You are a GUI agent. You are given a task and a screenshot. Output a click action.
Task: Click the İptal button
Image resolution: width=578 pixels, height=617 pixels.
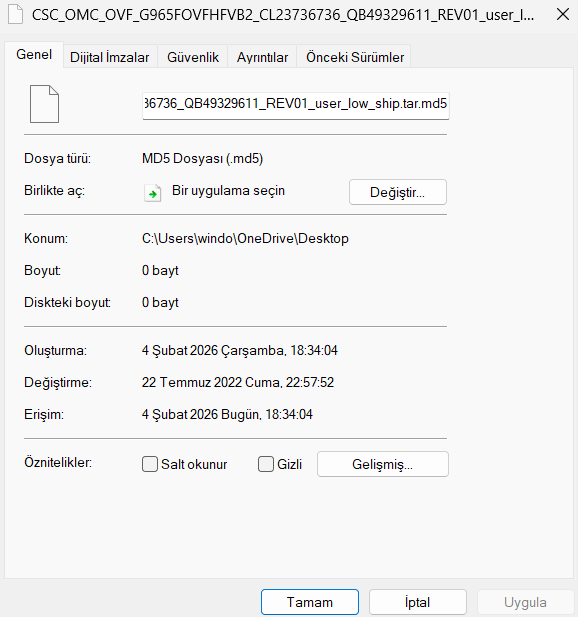point(417,602)
